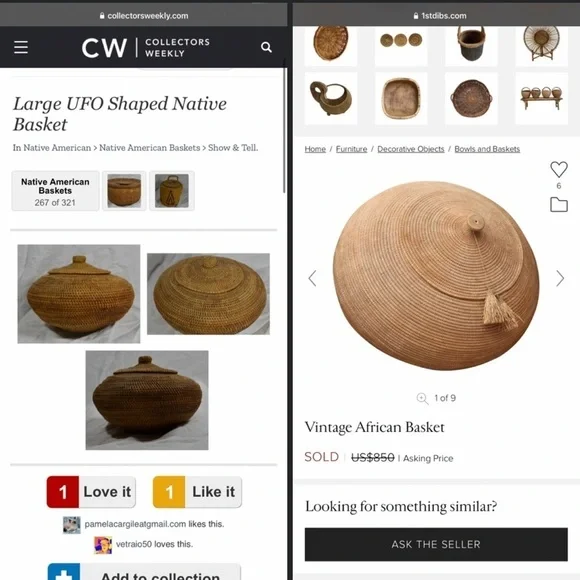Image resolution: width=580 pixels, height=580 pixels.
Task: Toggle the red Love it button
Action: 91,492
